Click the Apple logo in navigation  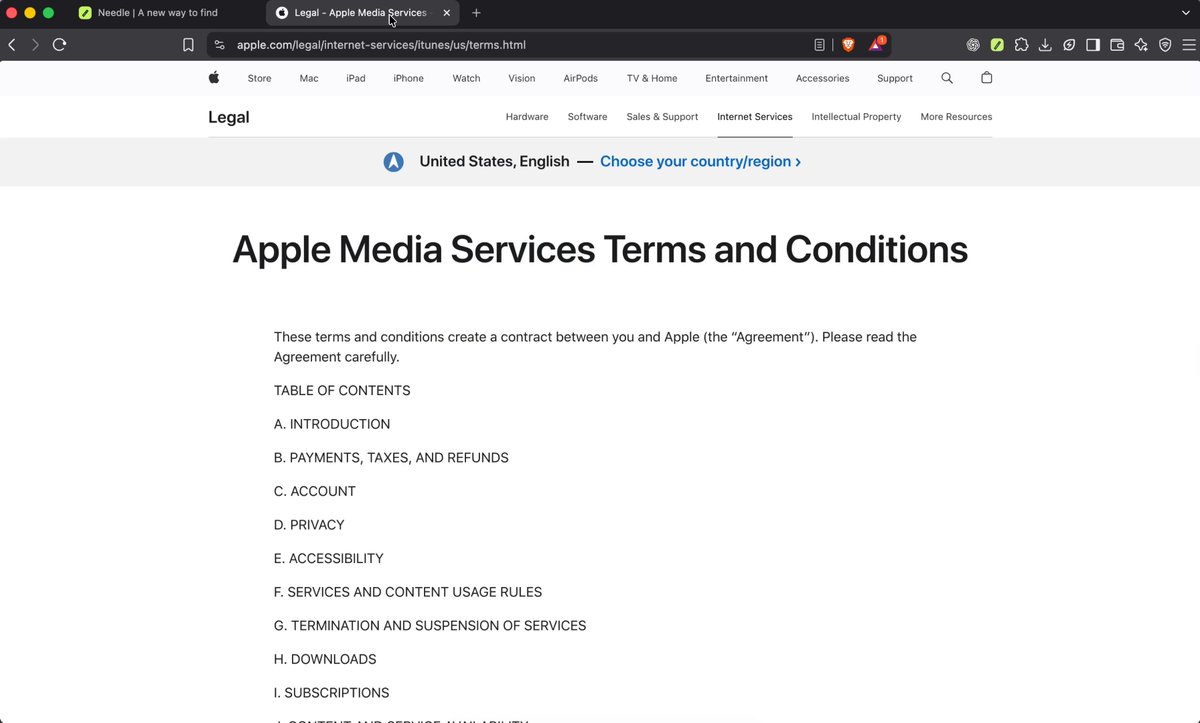click(x=214, y=78)
